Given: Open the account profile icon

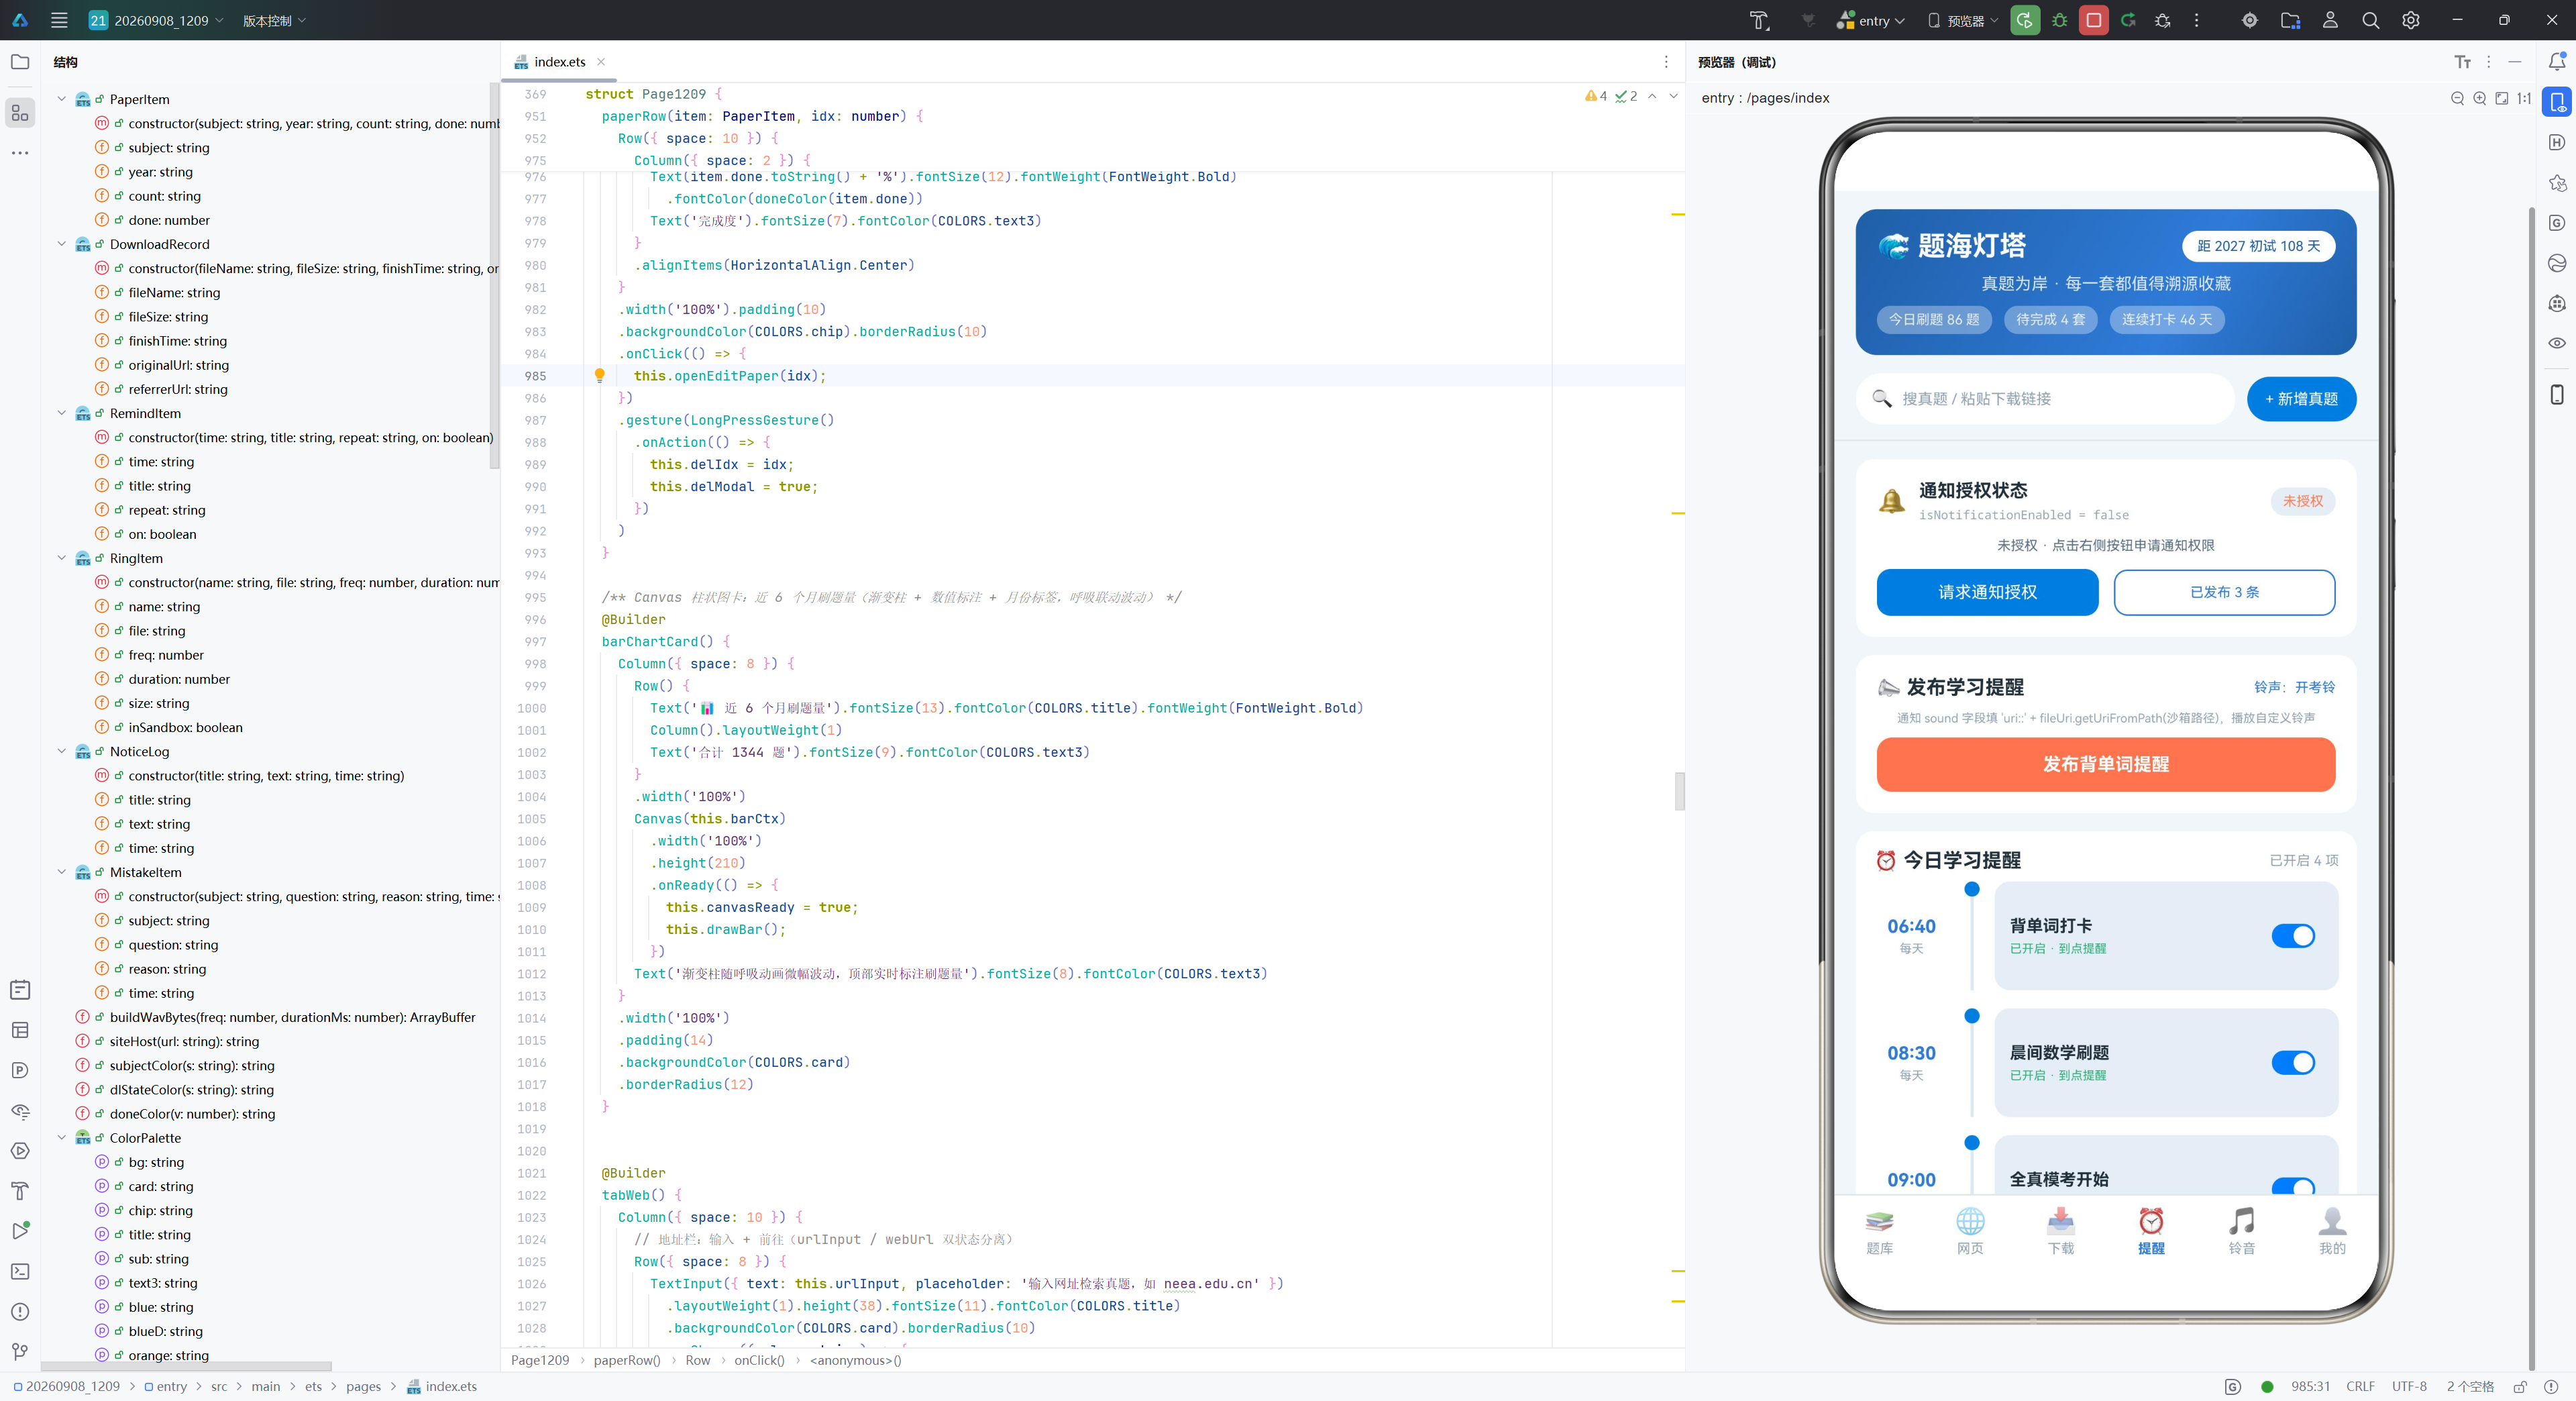Looking at the screenshot, I should (x=2330, y=20).
